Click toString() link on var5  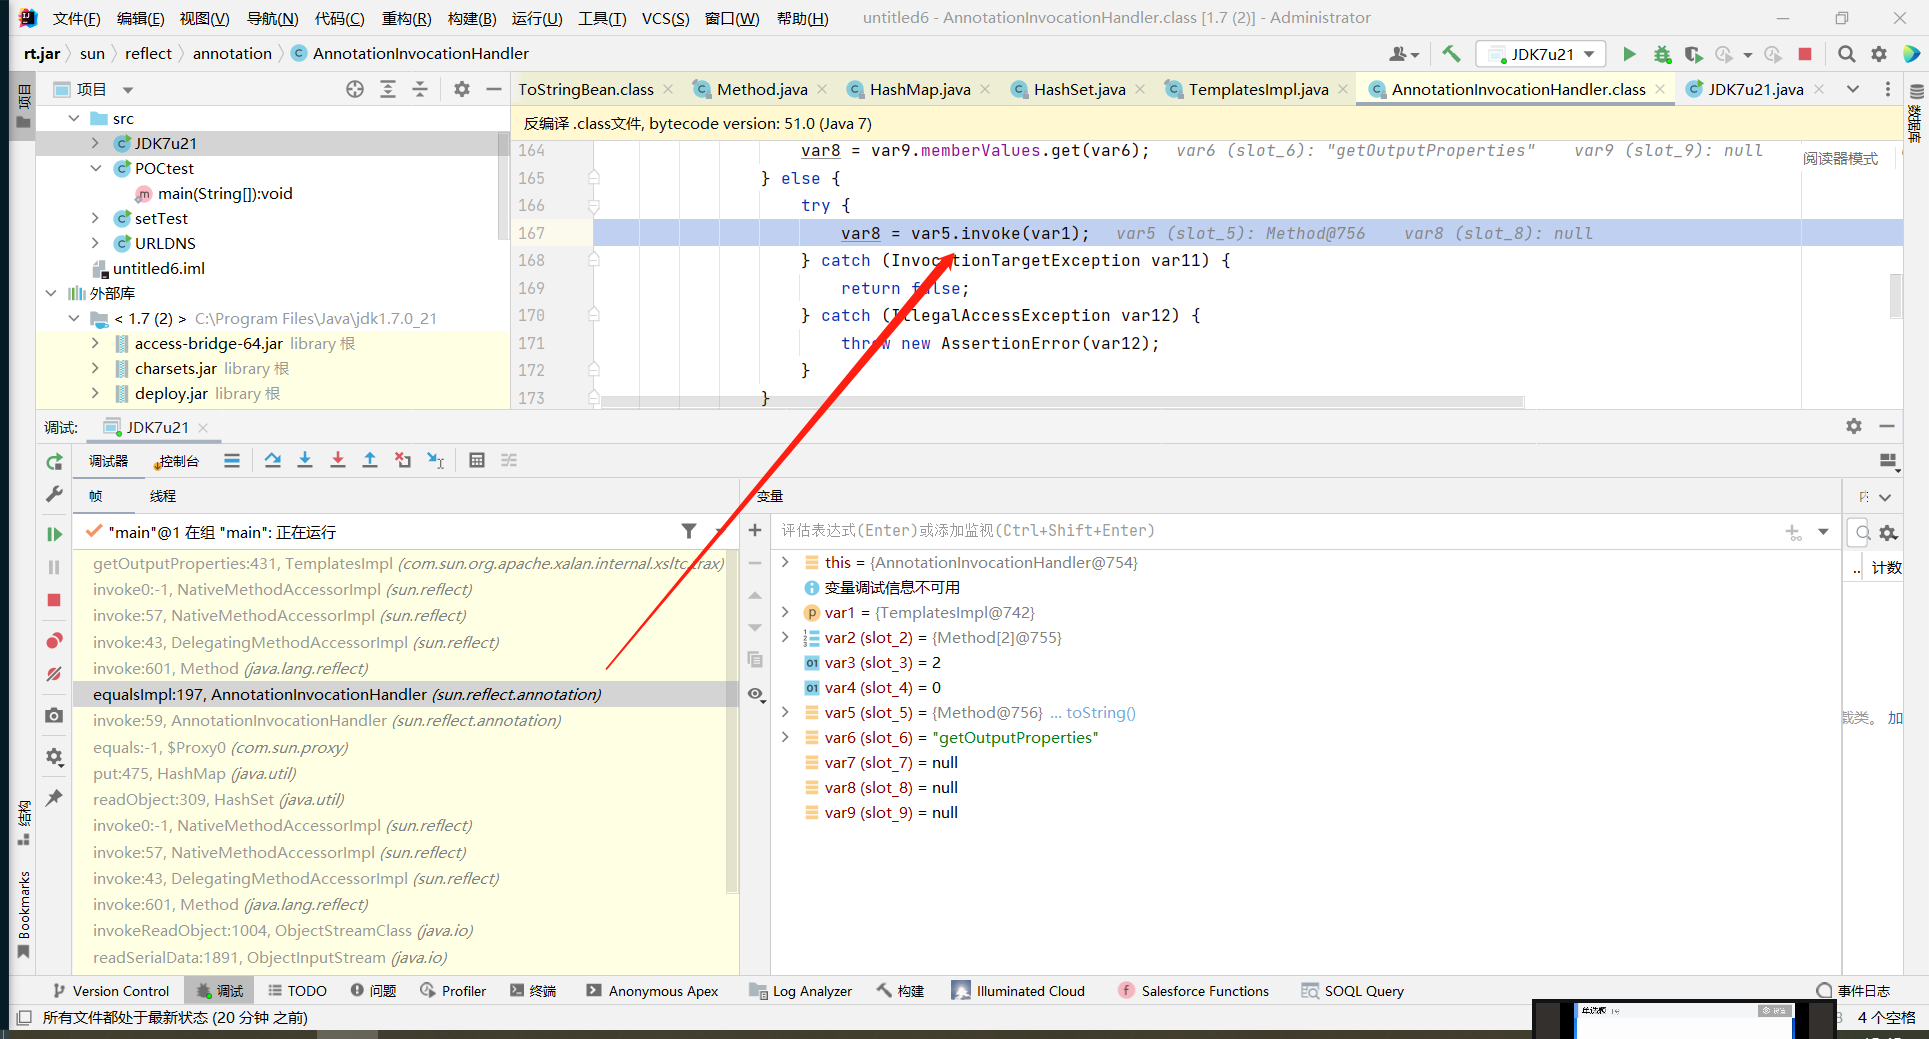tap(1100, 712)
